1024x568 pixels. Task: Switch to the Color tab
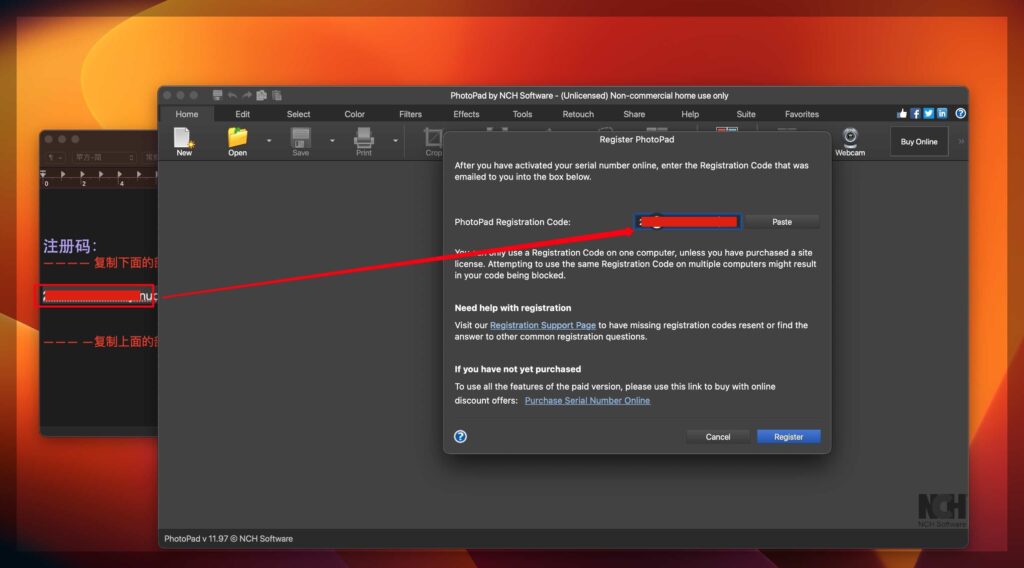(x=355, y=114)
